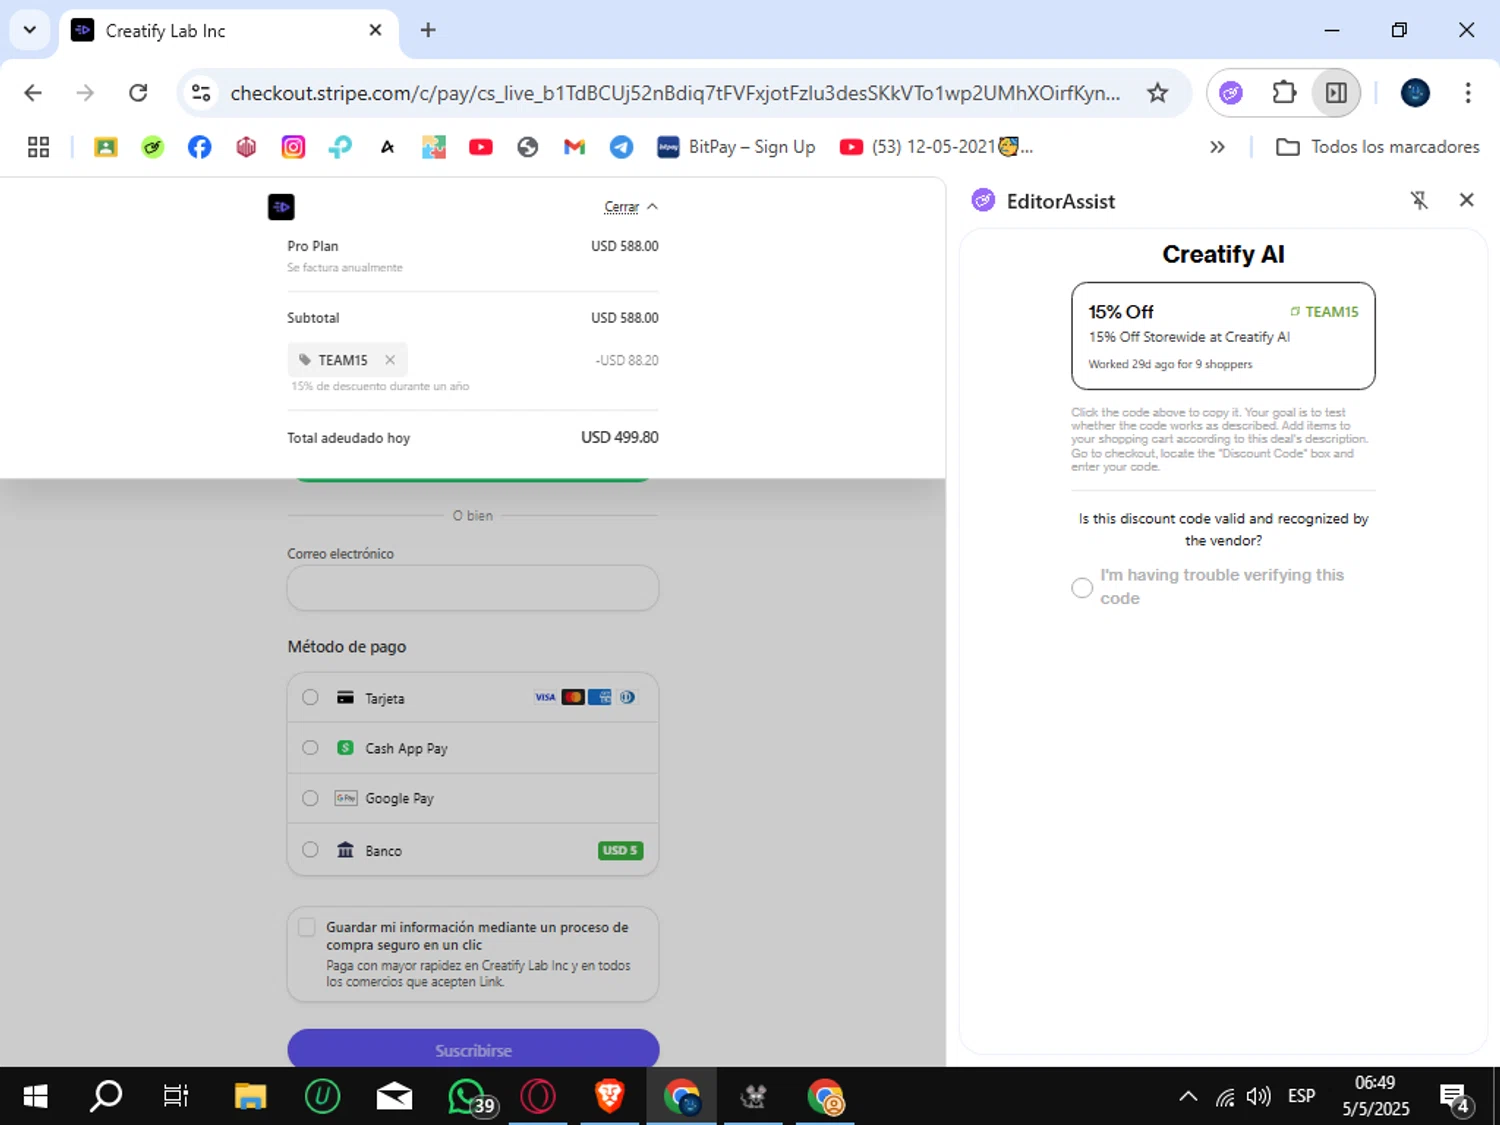The height and width of the screenshot is (1125, 1500).
Task: Open Opera browser from taskbar
Action: 538,1097
